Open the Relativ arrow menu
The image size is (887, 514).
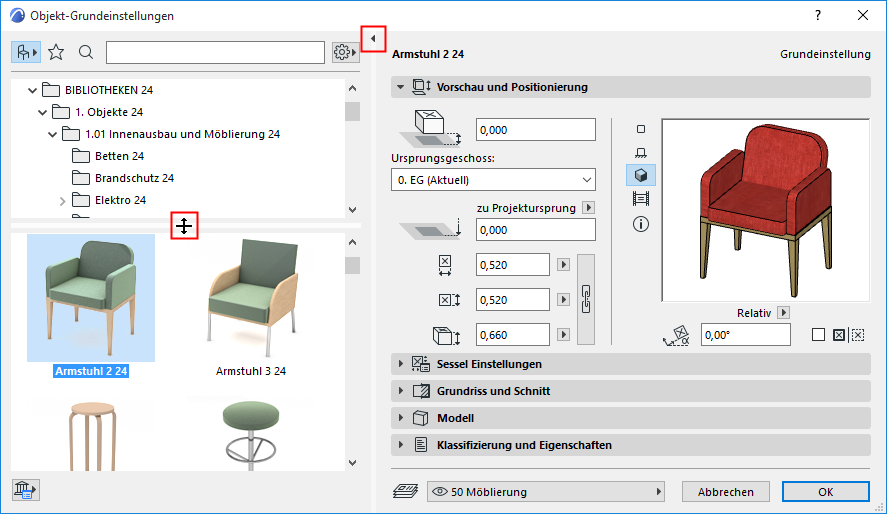[783, 313]
